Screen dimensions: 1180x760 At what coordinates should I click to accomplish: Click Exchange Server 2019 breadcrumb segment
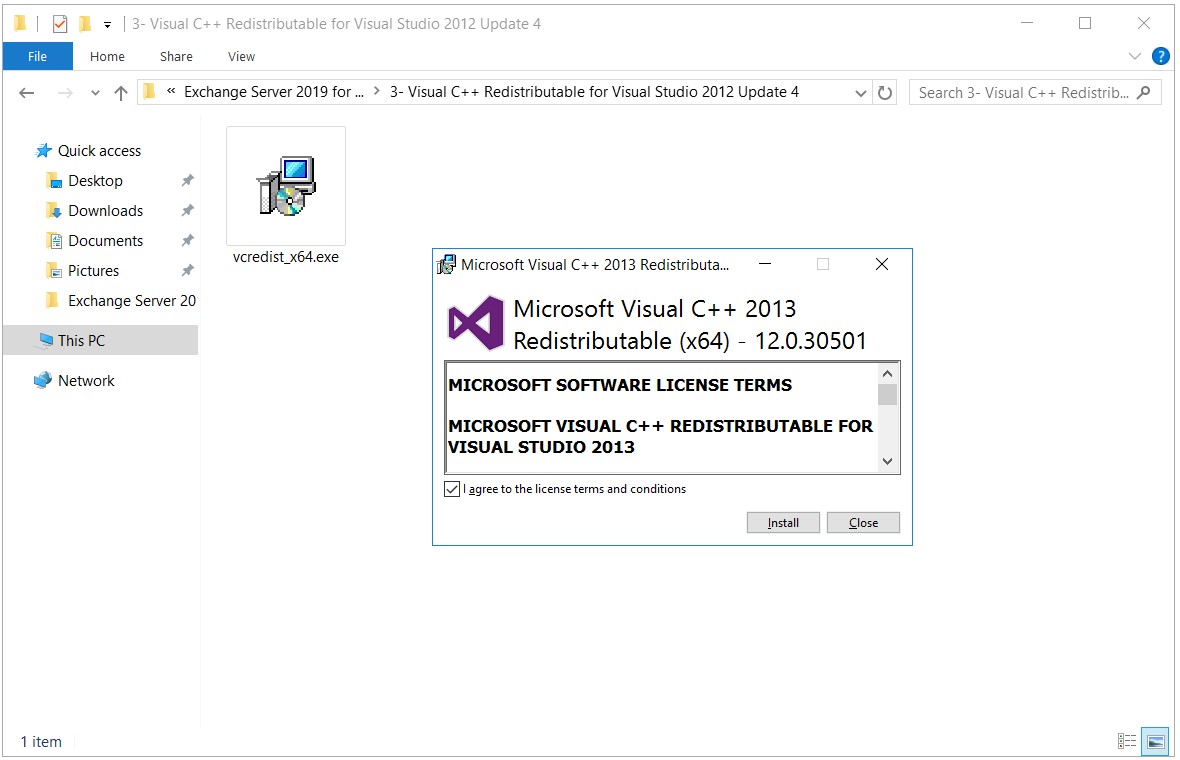274,92
